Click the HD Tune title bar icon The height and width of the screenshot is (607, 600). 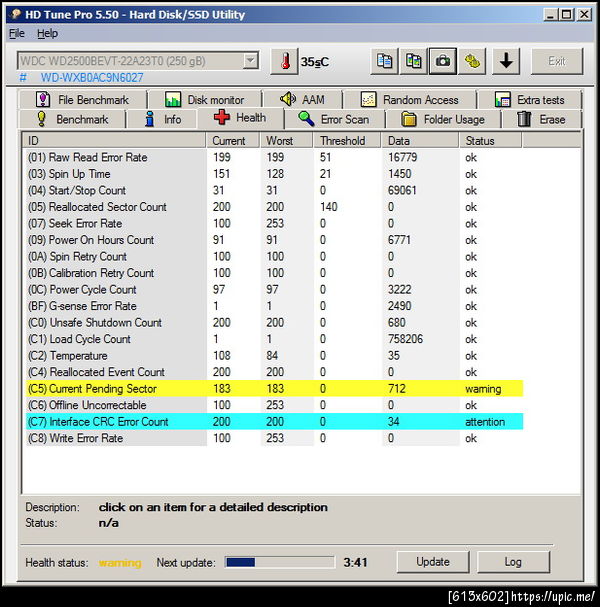15,14
